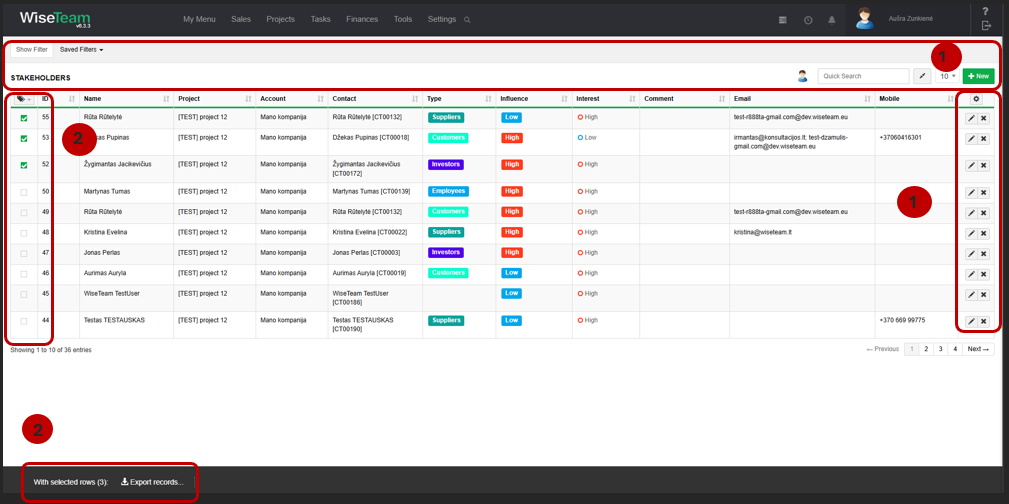Expand the Saved Filters dropdown

(81, 50)
